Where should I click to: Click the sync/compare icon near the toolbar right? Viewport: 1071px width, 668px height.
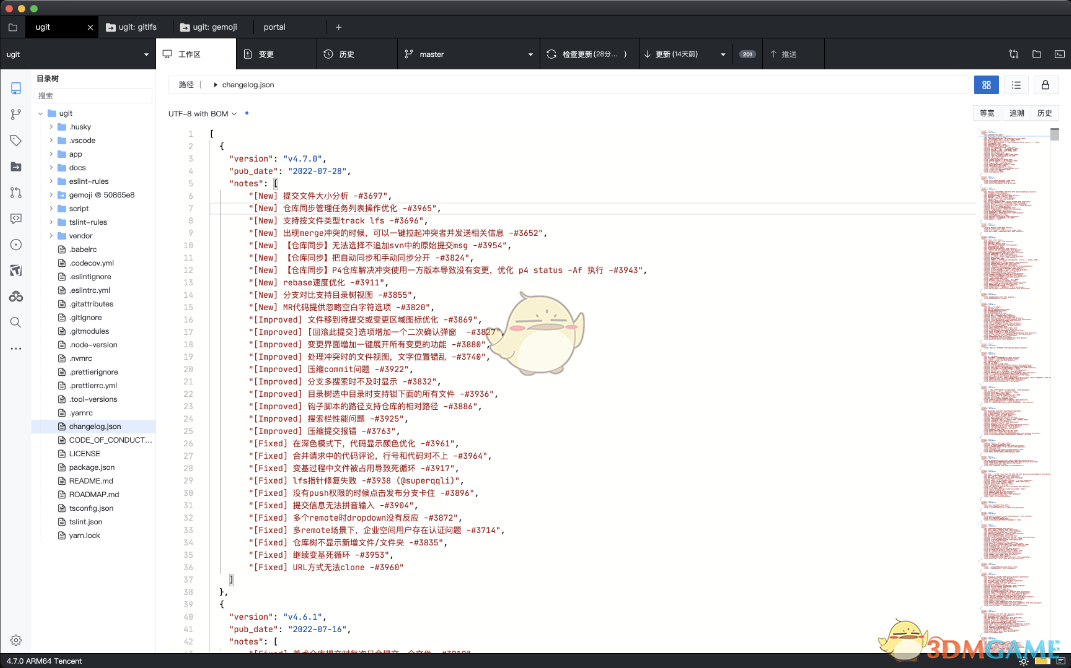click(1014, 54)
